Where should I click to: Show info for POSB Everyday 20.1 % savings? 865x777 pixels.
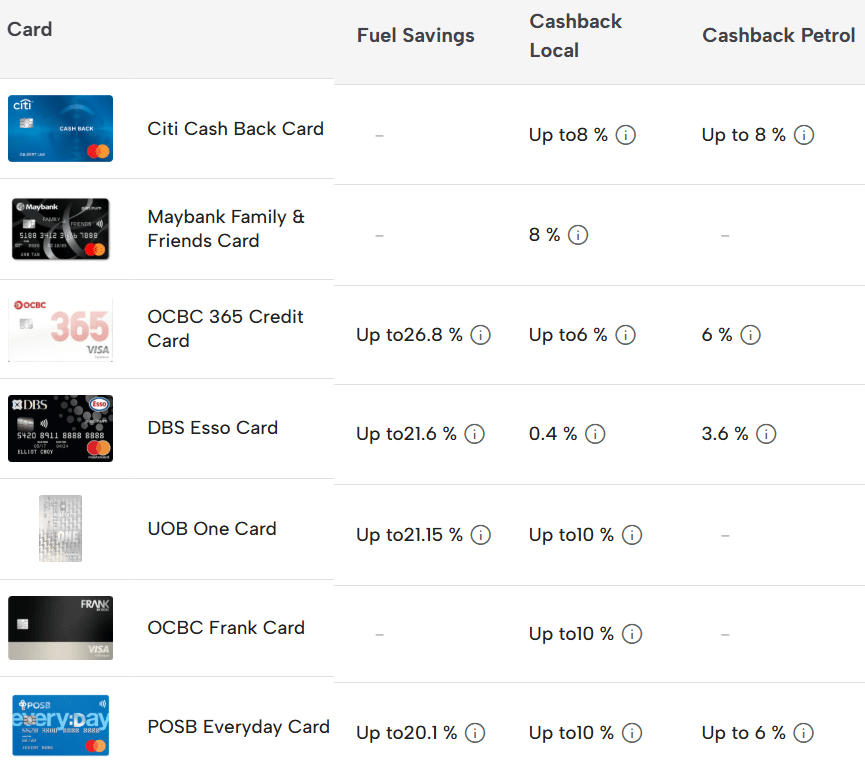475,733
